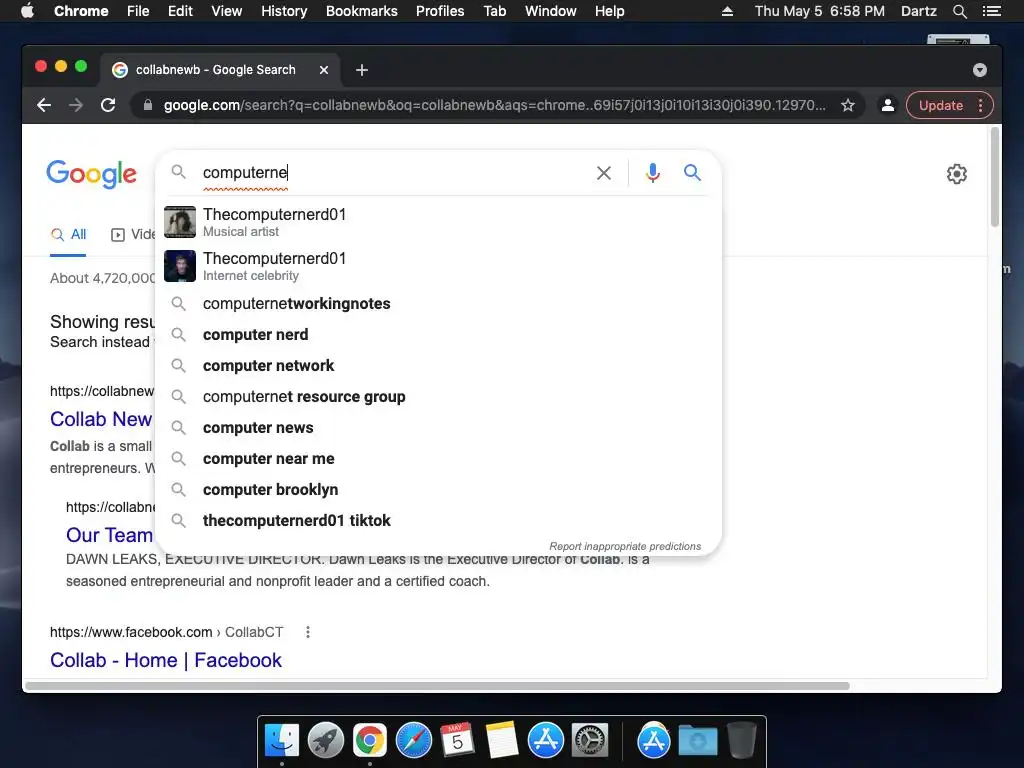The width and height of the screenshot is (1024, 768).
Task: Choose computernetworkingnotes suggestion
Action: coord(439,304)
